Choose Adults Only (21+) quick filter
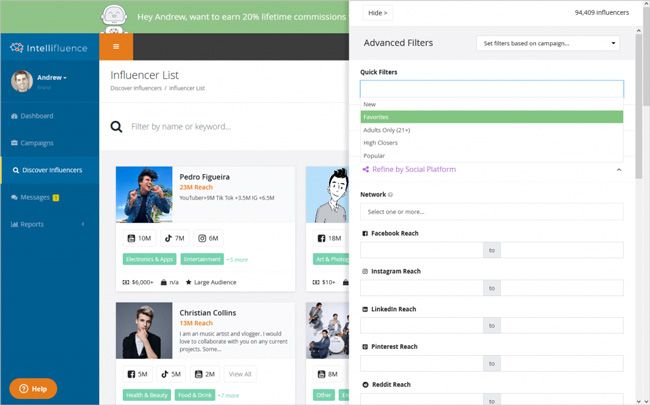This screenshot has height=405, width=650. coord(492,130)
